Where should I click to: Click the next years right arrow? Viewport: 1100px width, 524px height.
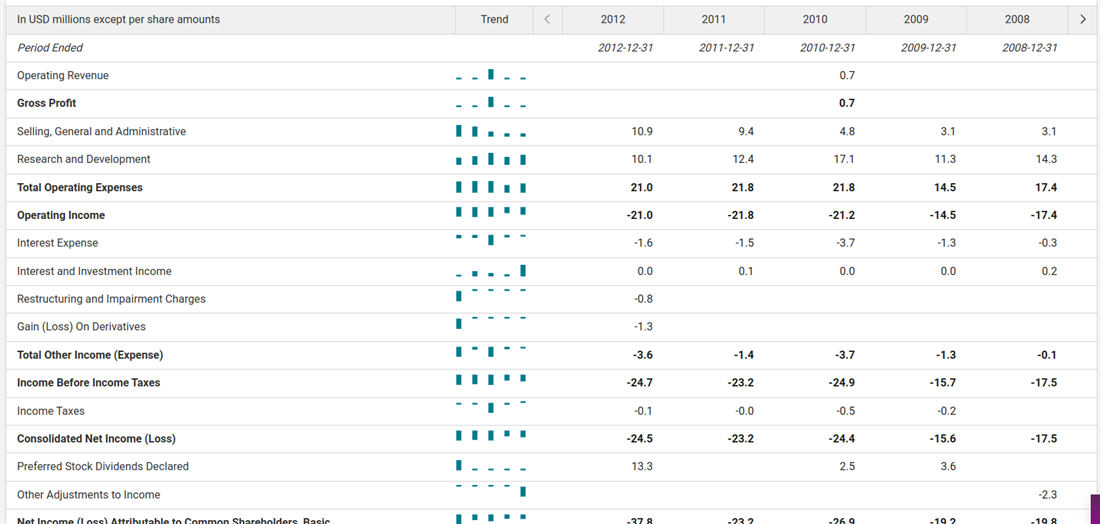1082,19
